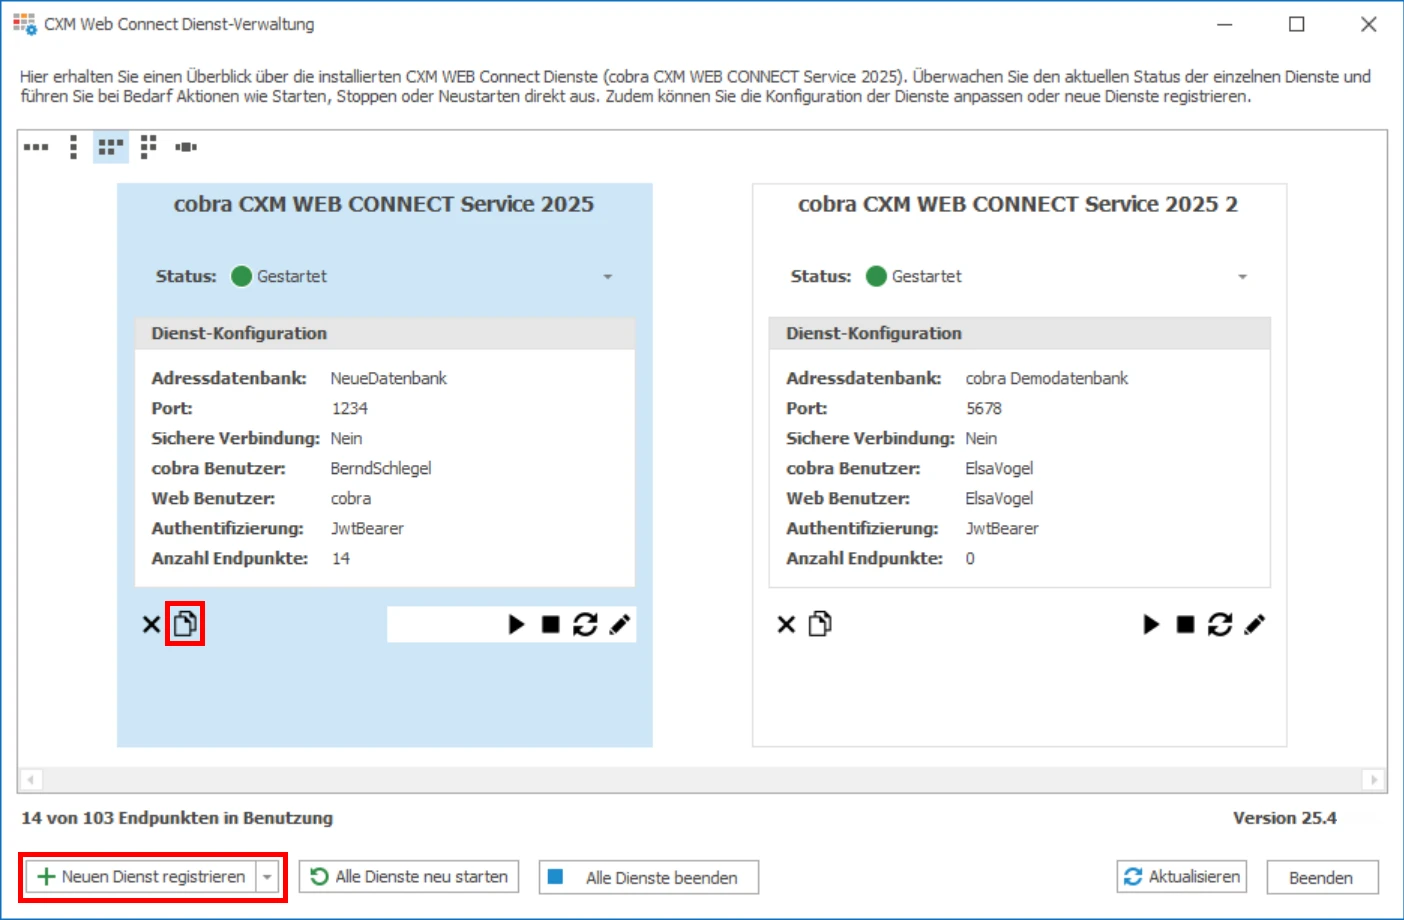Expand the Status selector for Service 2025 2
This screenshot has height=920, width=1404.
point(1243,276)
